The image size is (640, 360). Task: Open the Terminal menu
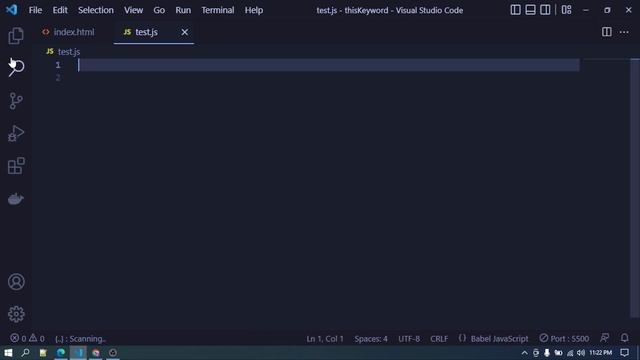point(218,10)
